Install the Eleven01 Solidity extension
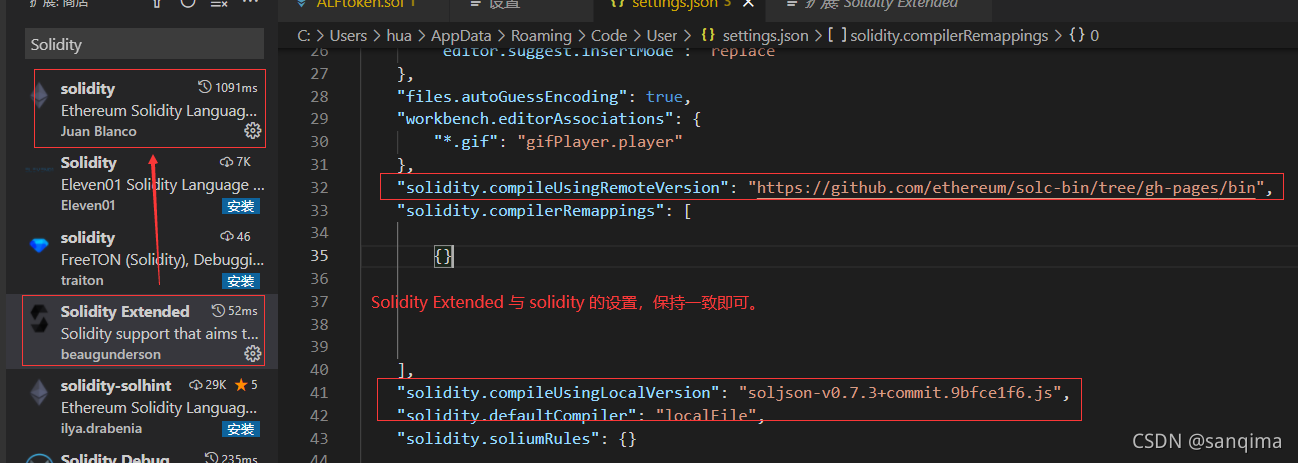 click(x=240, y=206)
